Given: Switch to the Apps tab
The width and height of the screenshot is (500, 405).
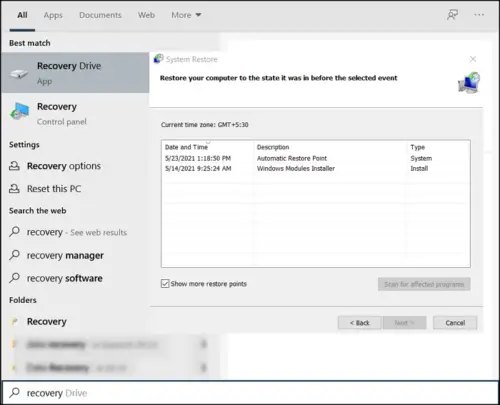Looking at the screenshot, I should click(x=53, y=15).
